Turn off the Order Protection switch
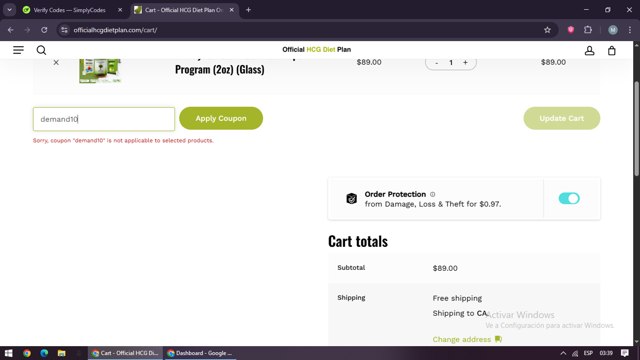640x360 pixels. click(x=569, y=198)
